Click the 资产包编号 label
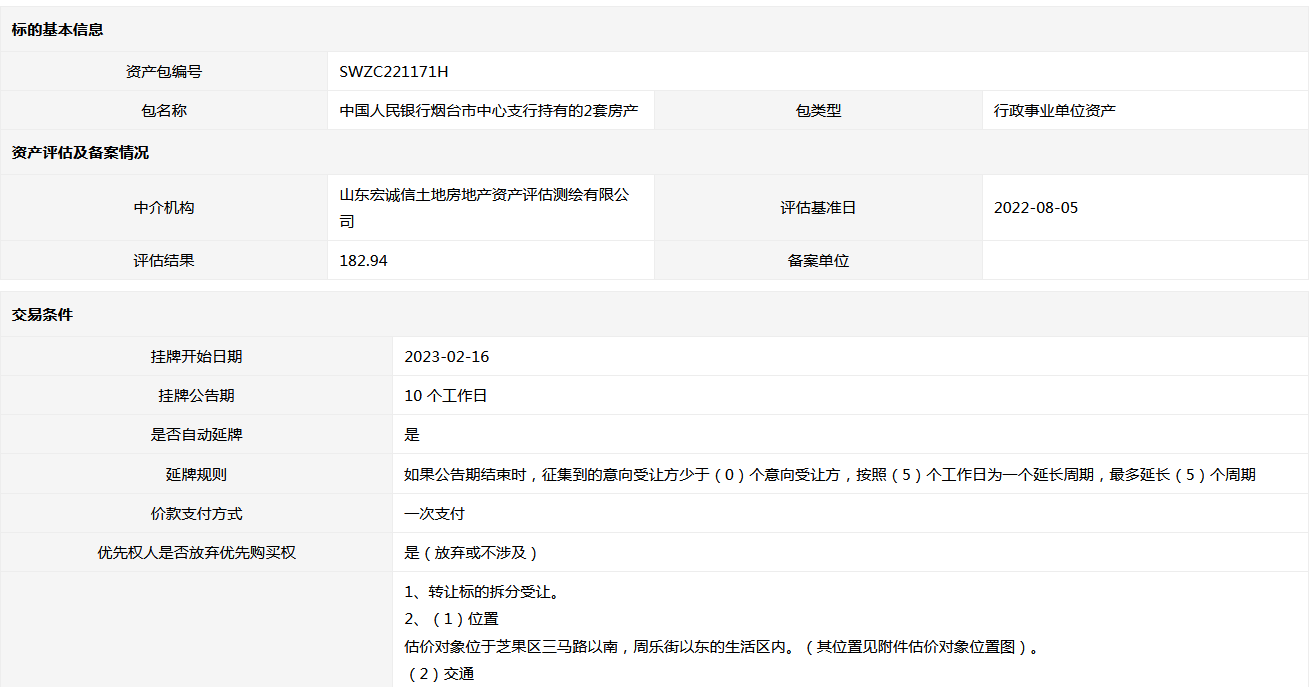The width and height of the screenshot is (1311, 687). click(164, 72)
